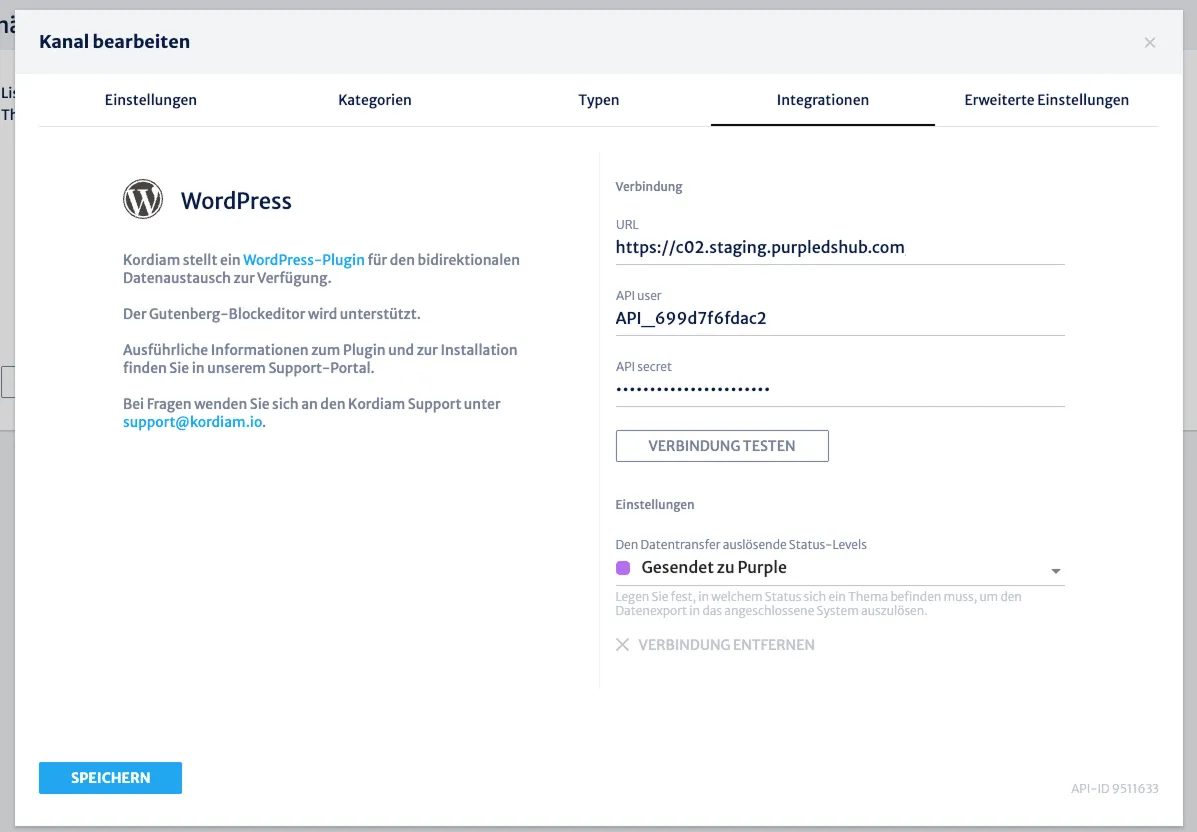Switch to the Typen tab
1197x832 pixels.
point(598,100)
